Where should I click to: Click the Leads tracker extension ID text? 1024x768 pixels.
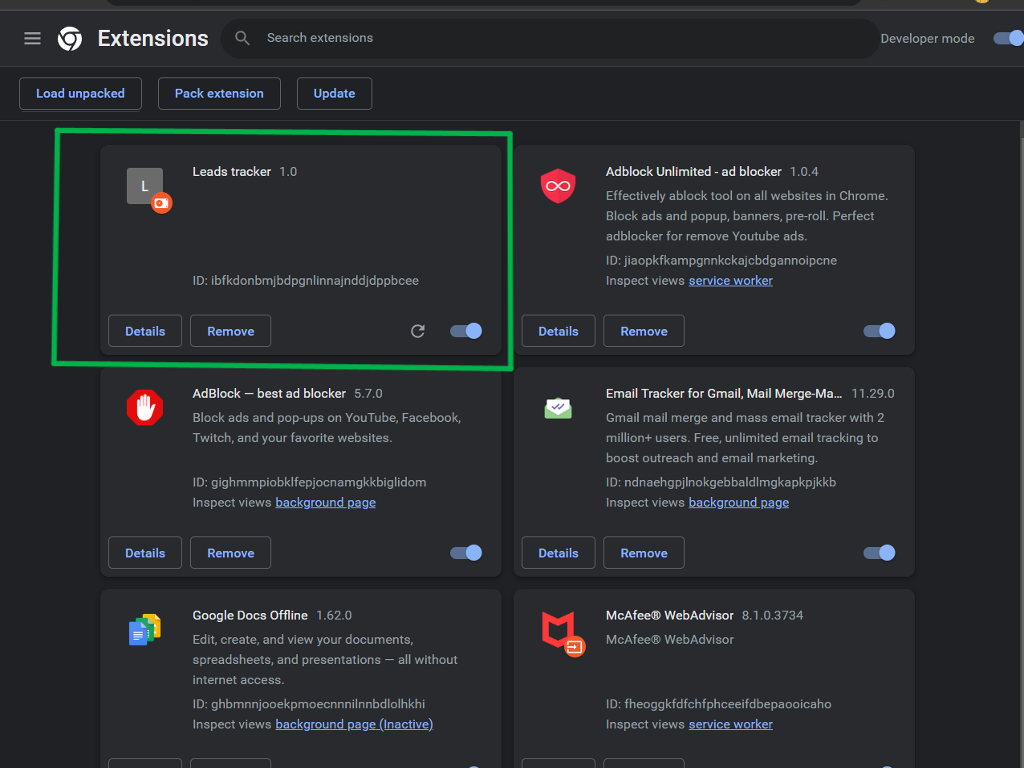point(306,281)
